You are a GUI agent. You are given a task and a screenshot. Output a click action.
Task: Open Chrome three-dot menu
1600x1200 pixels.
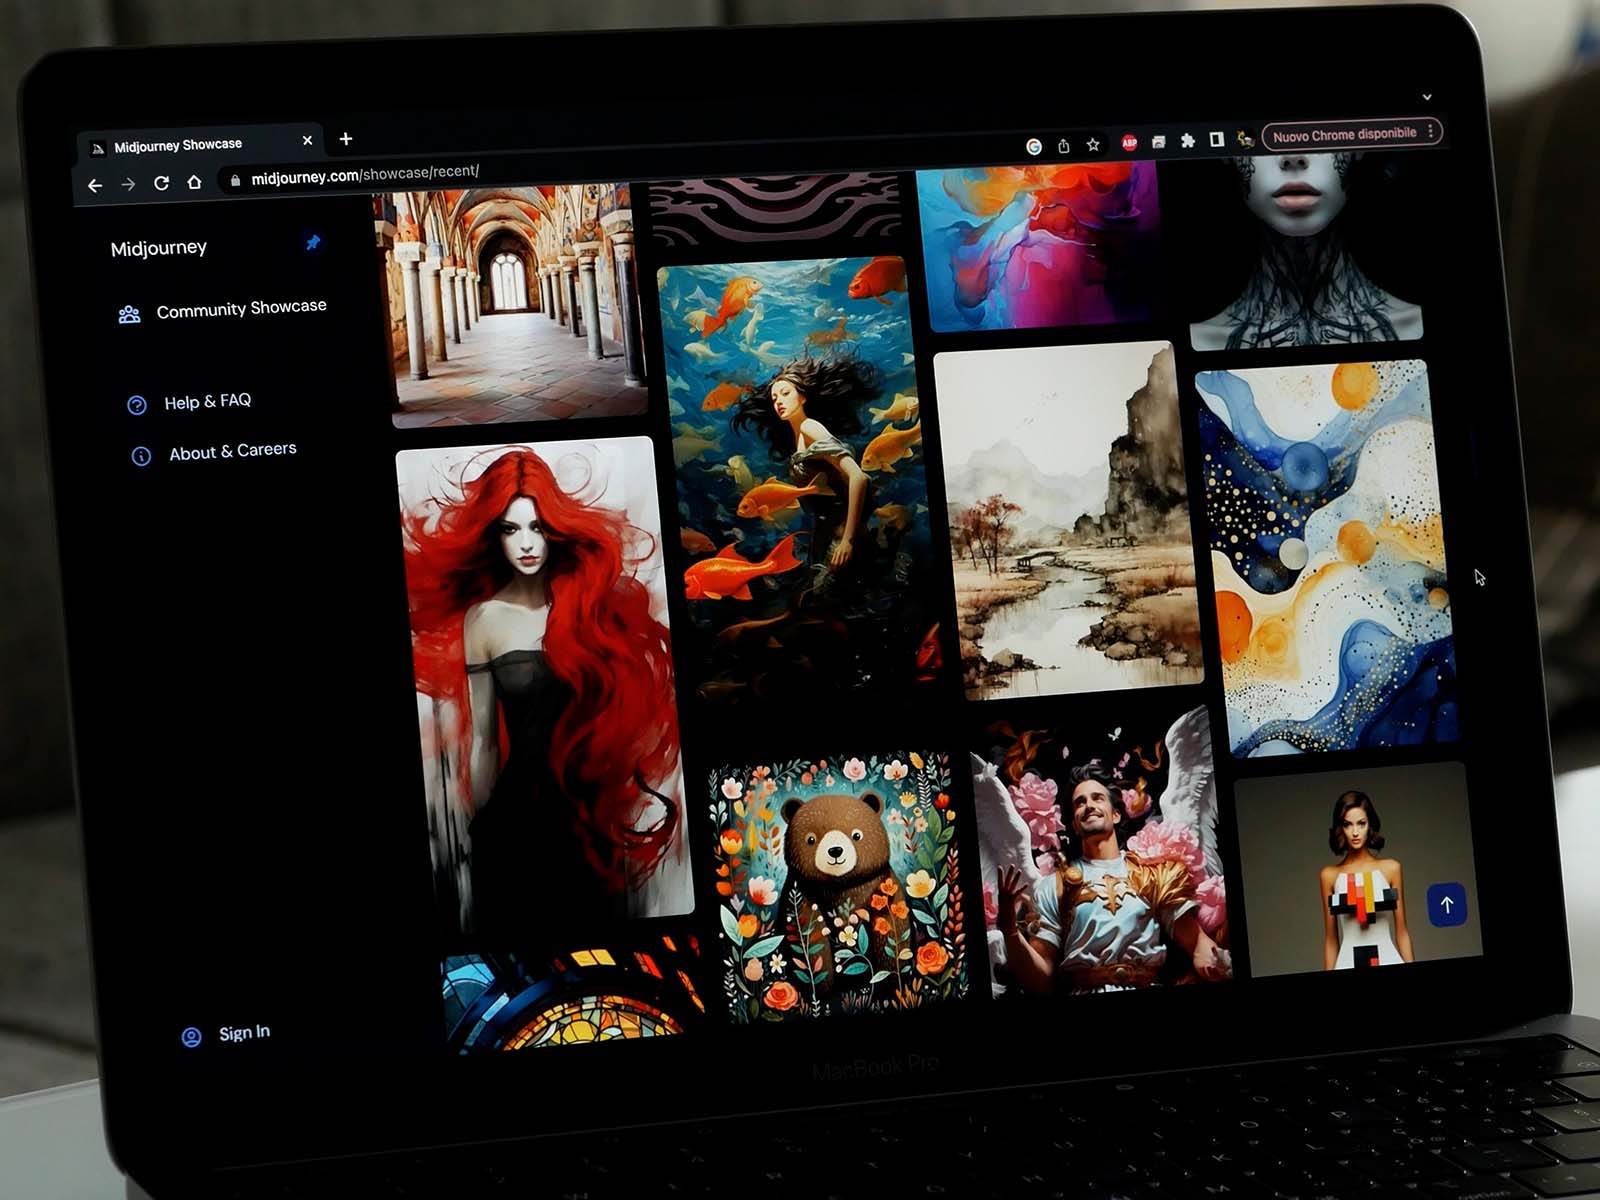[x=1431, y=132]
